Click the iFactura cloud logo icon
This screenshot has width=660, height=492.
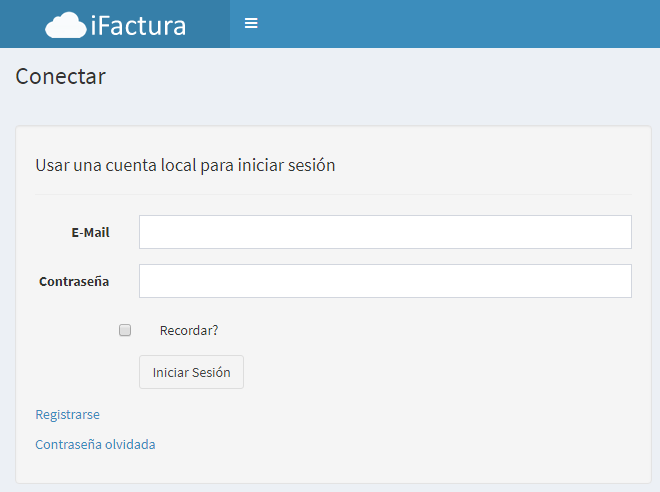(x=66, y=25)
